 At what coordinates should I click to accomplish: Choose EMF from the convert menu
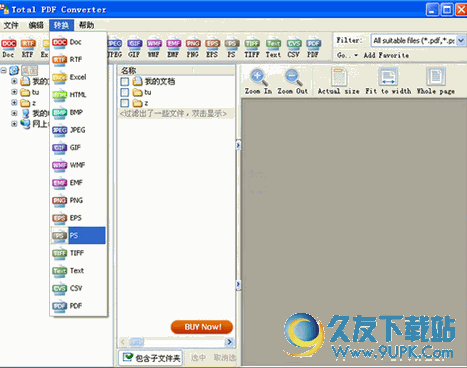[78, 183]
